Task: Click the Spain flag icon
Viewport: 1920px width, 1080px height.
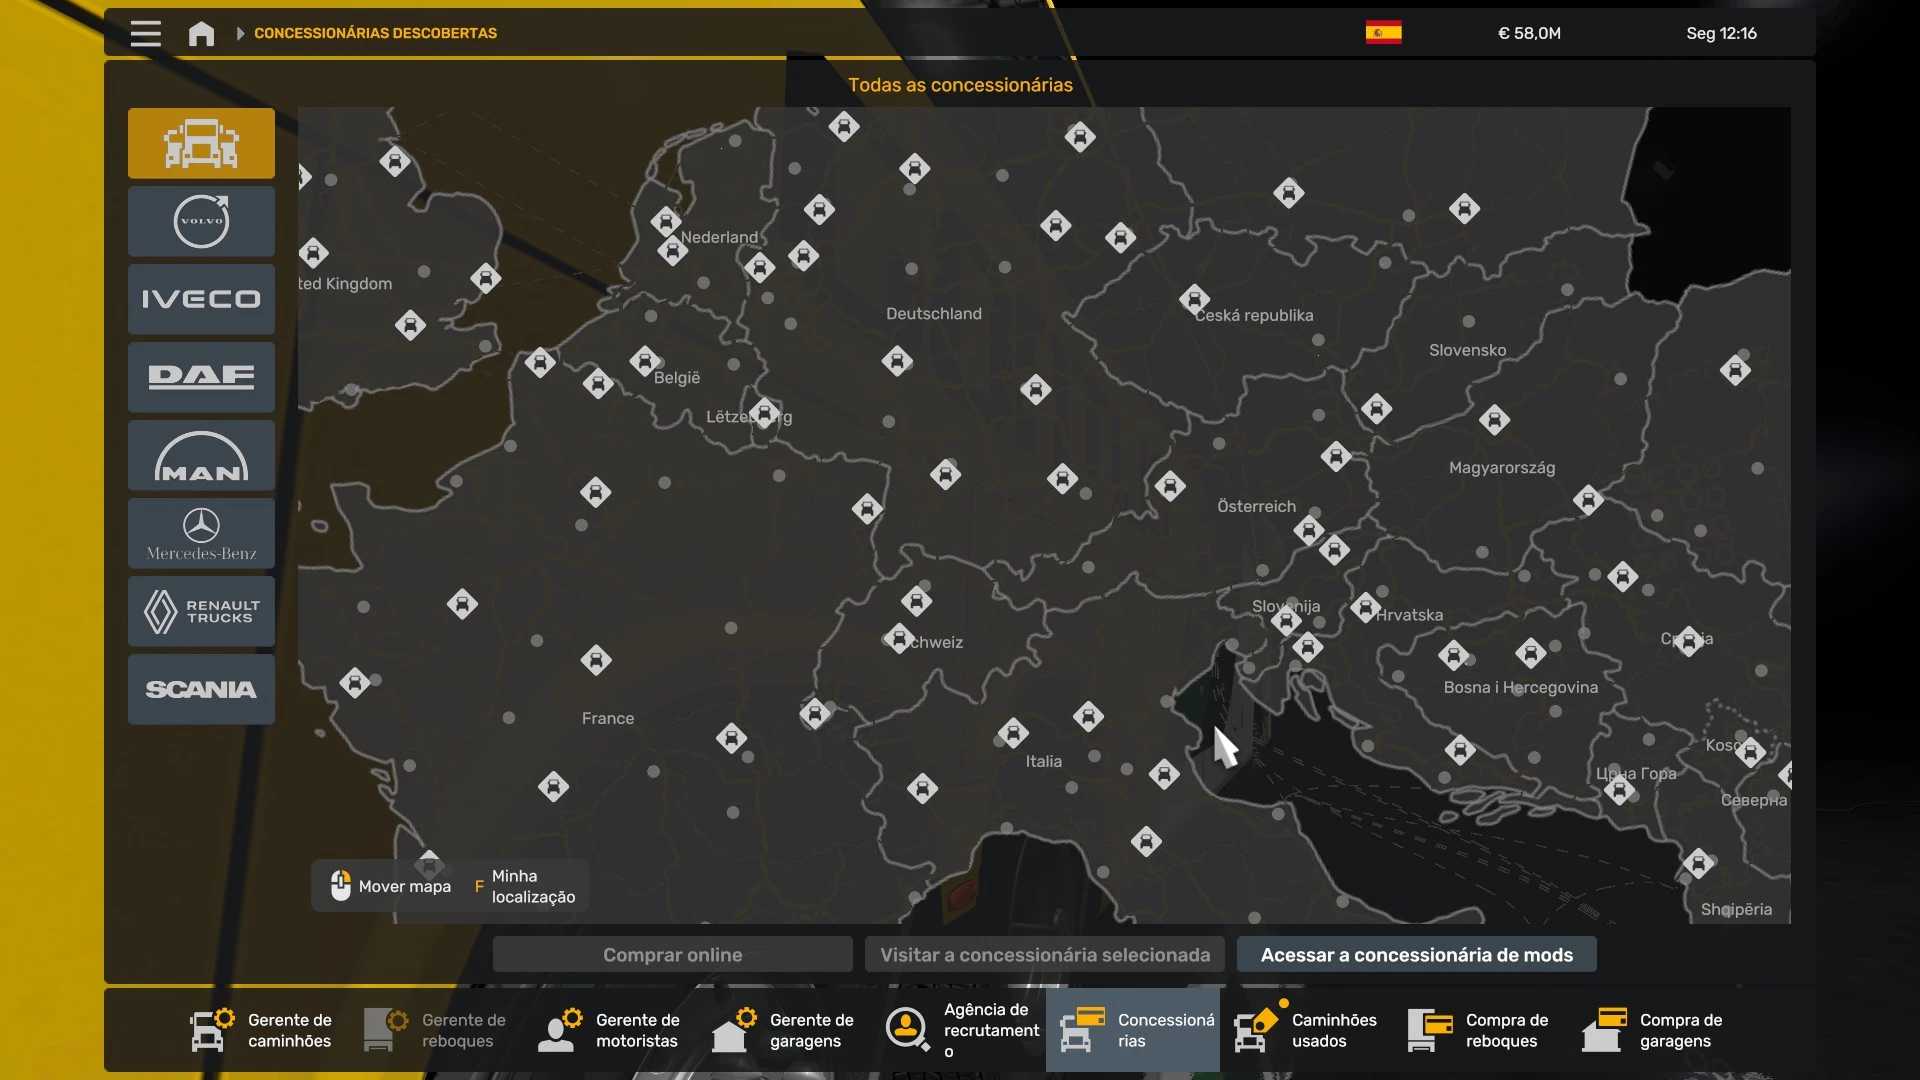Action: (1383, 33)
